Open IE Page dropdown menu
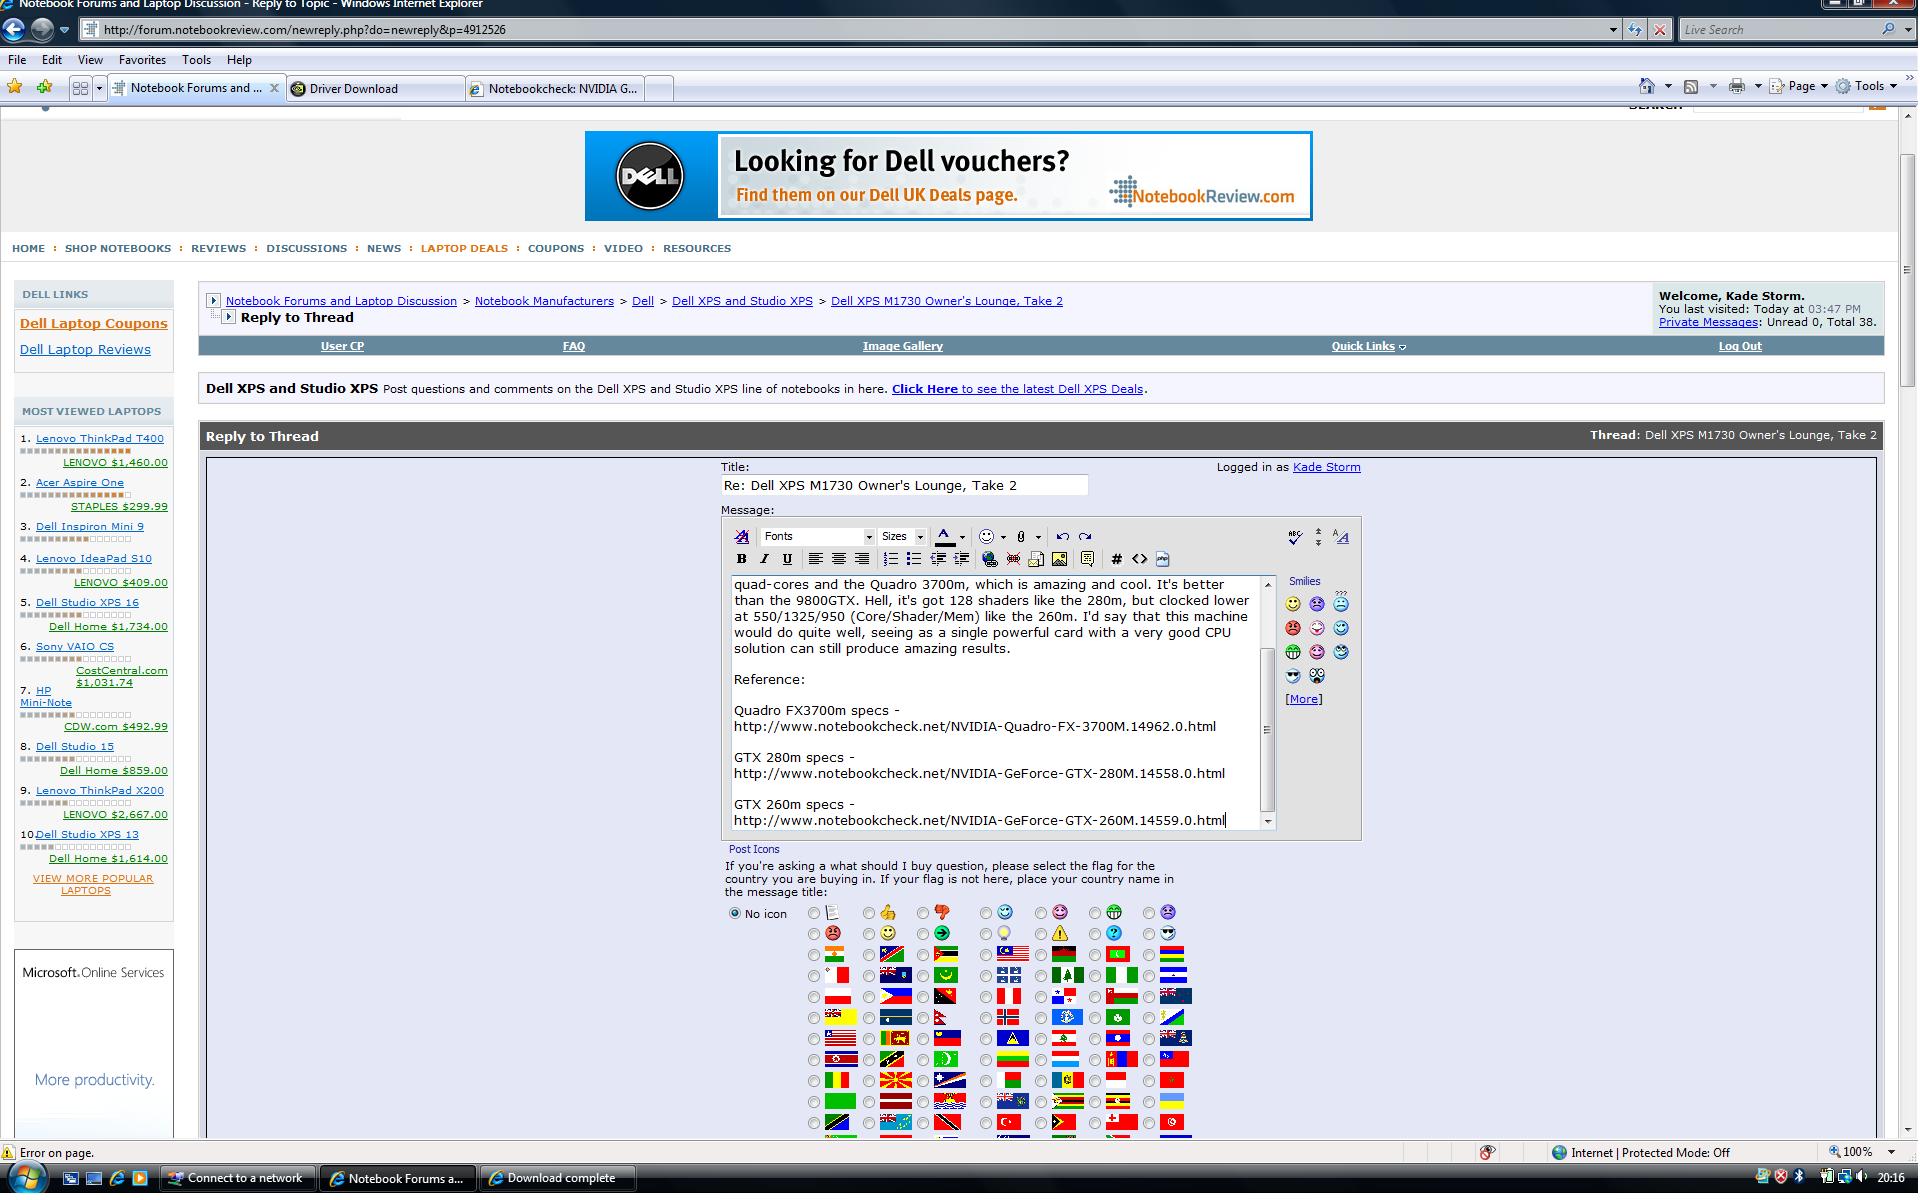The image size is (1920, 1200). tap(1801, 86)
